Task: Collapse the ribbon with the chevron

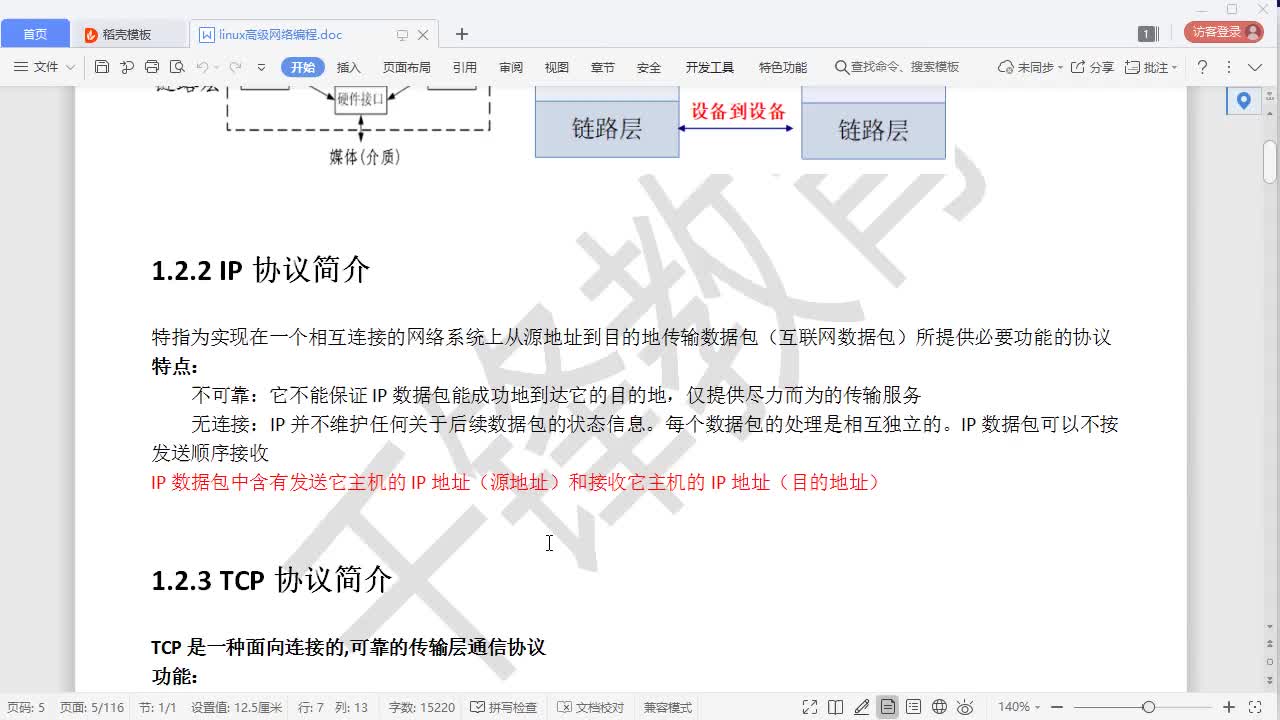Action: tap(1257, 67)
